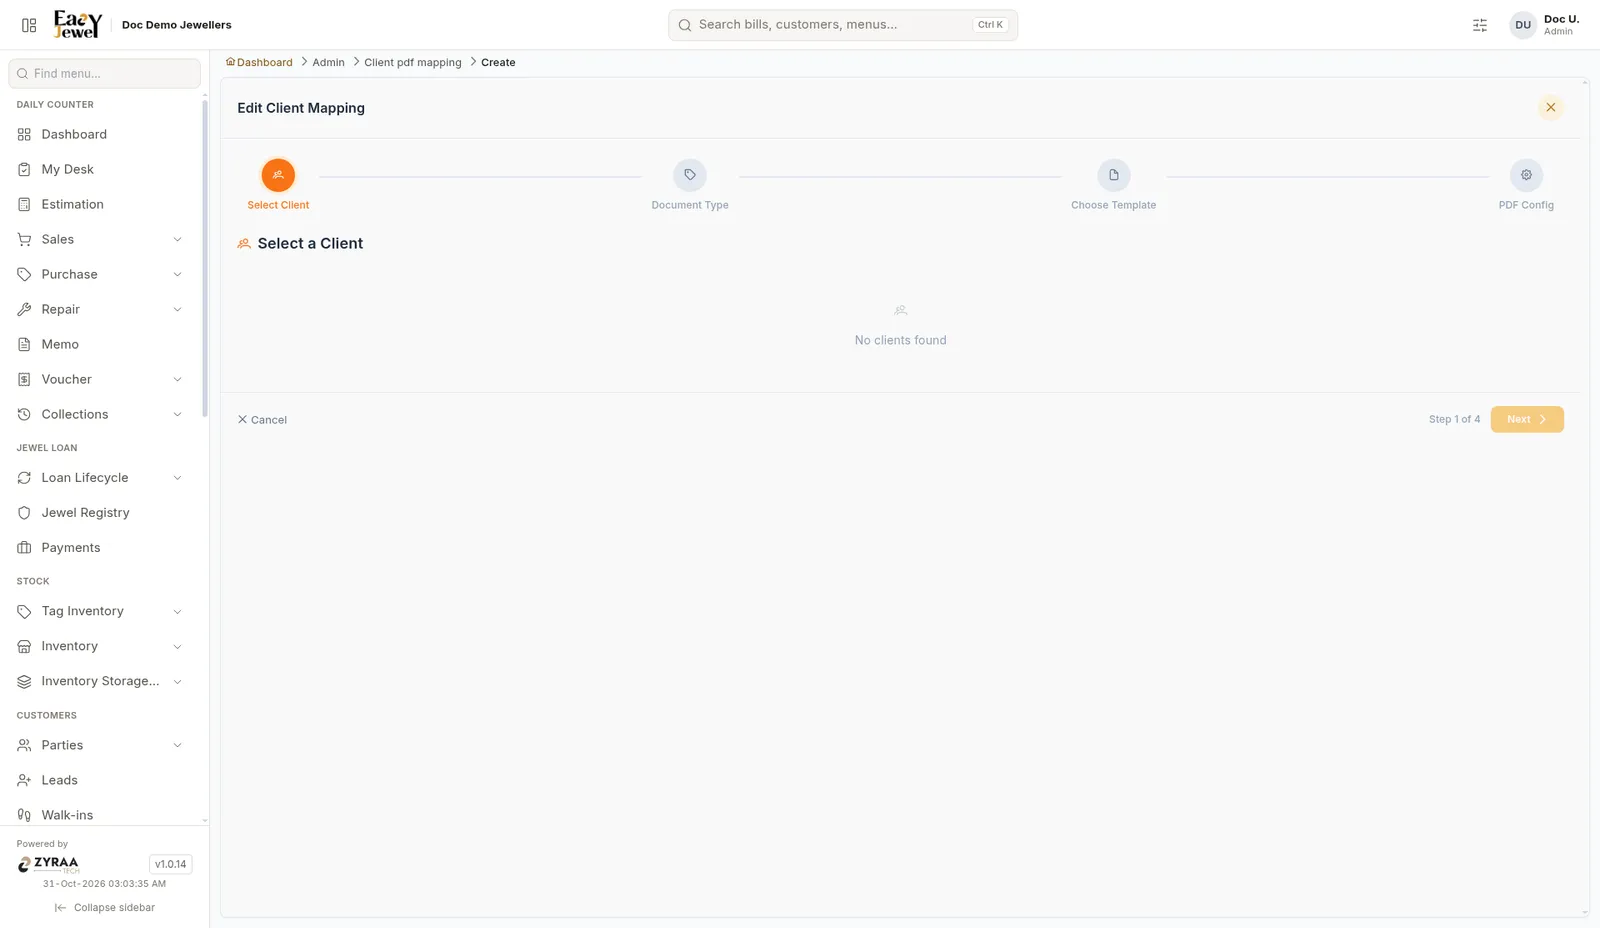Click the No clients found message
Screen dimensions: 1600x928
point(900,340)
